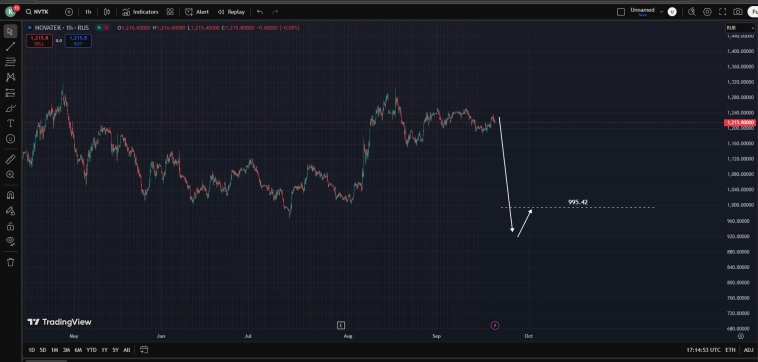Click the pink data-mode icon in legend
This screenshot has height=362, width=758.
pos(107,28)
